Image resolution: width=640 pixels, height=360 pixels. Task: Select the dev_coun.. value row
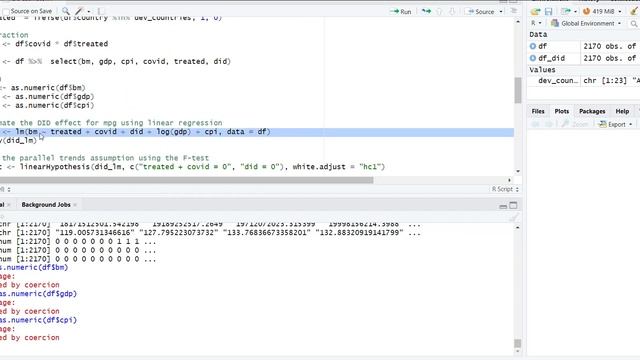tap(584, 80)
